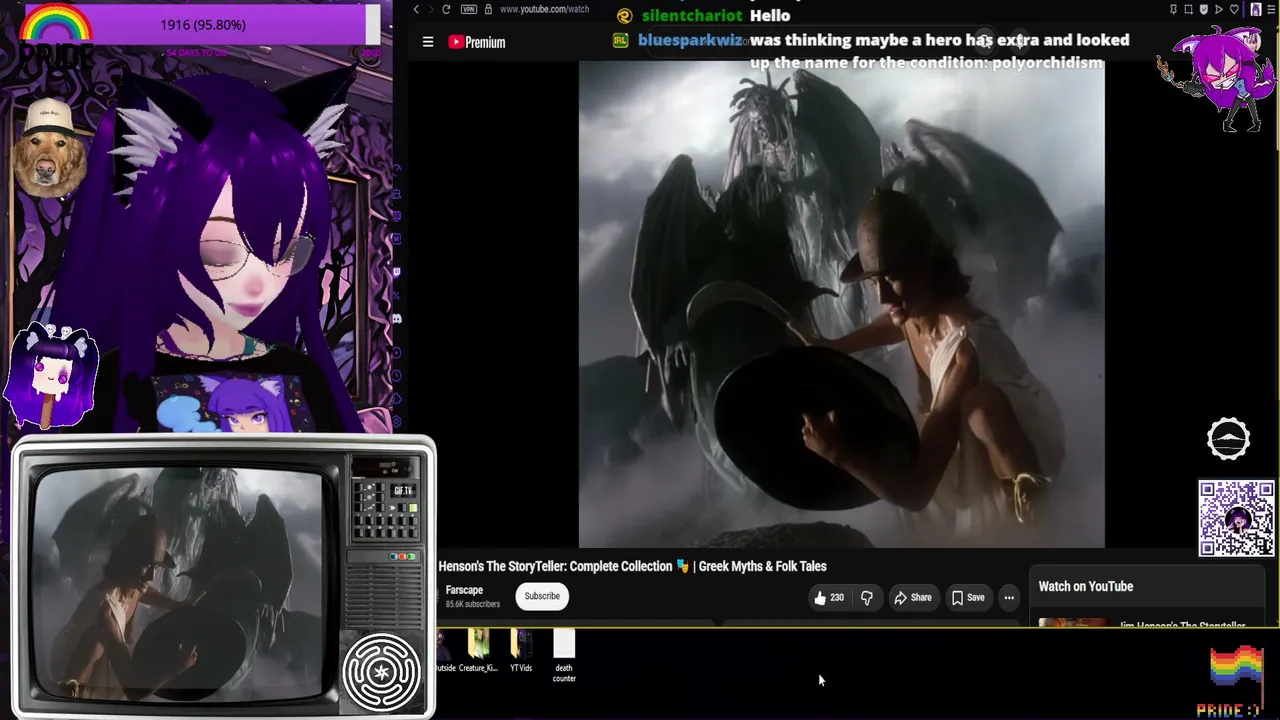Viewport: 1280px width, 720px height.
Task: Open the YouTube guide hamburger menu
Action: (x=428, y=42)
